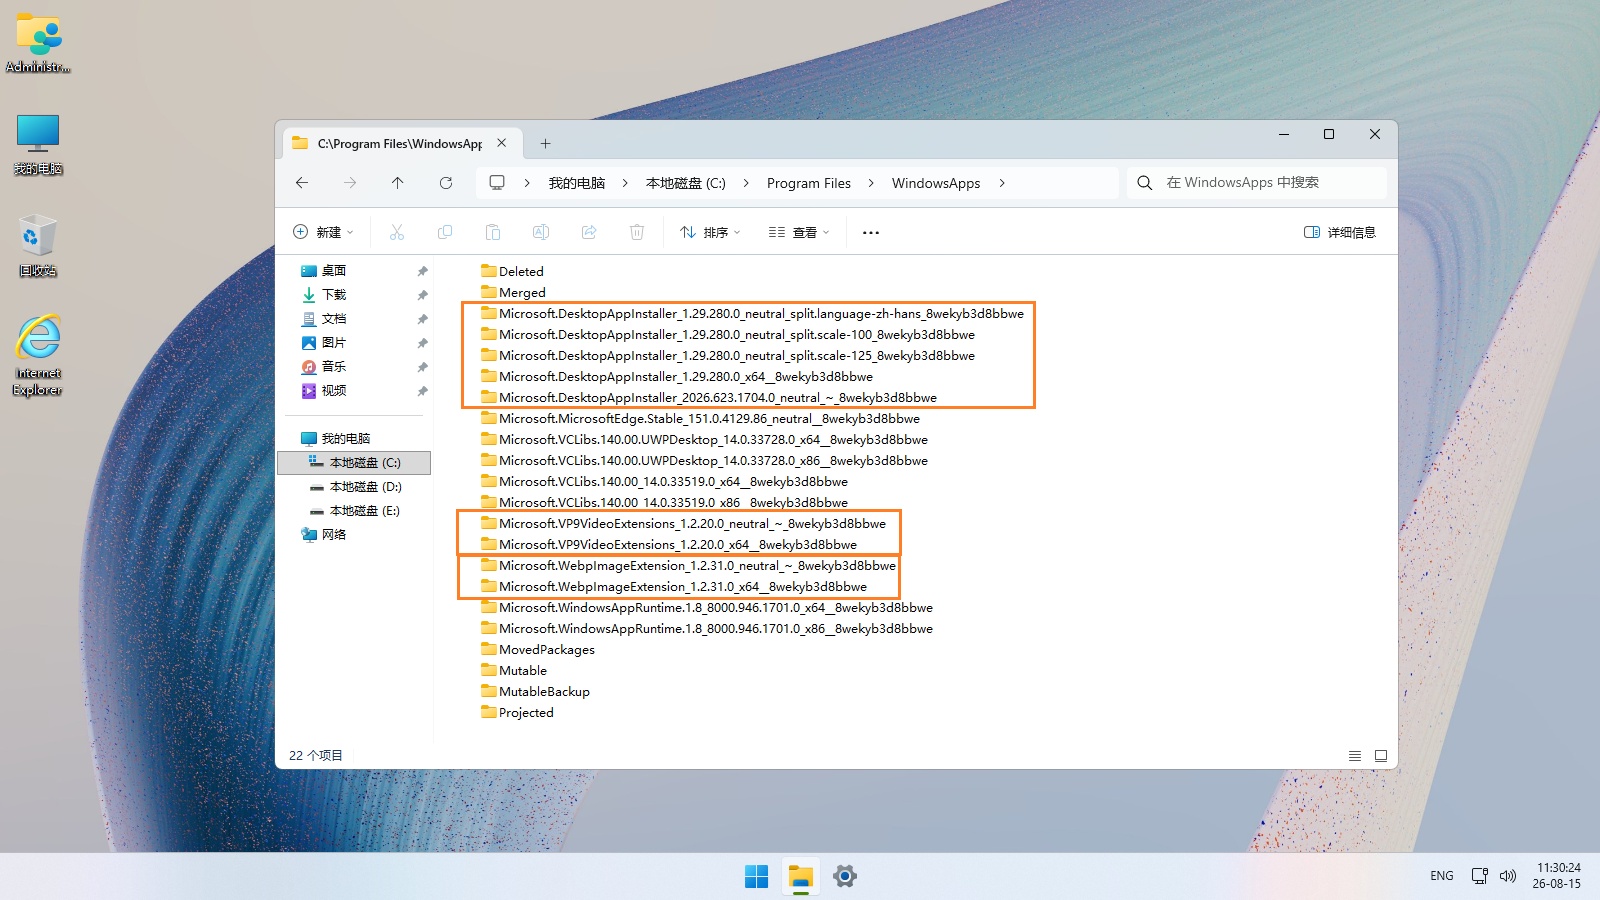Switch to large thumbnails view icon in status bar
1600x900 pixels.
tap(1381, 756)
